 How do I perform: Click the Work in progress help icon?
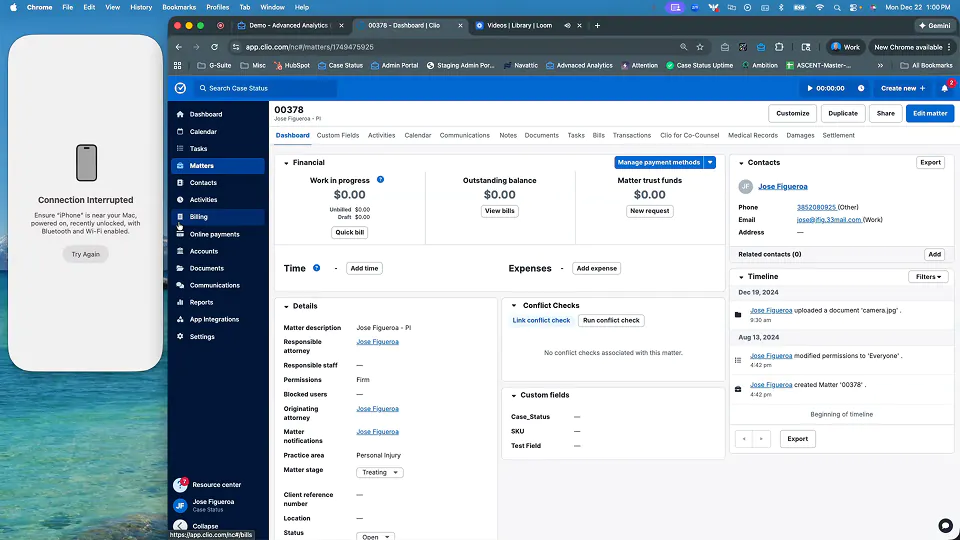click(380, 180)
